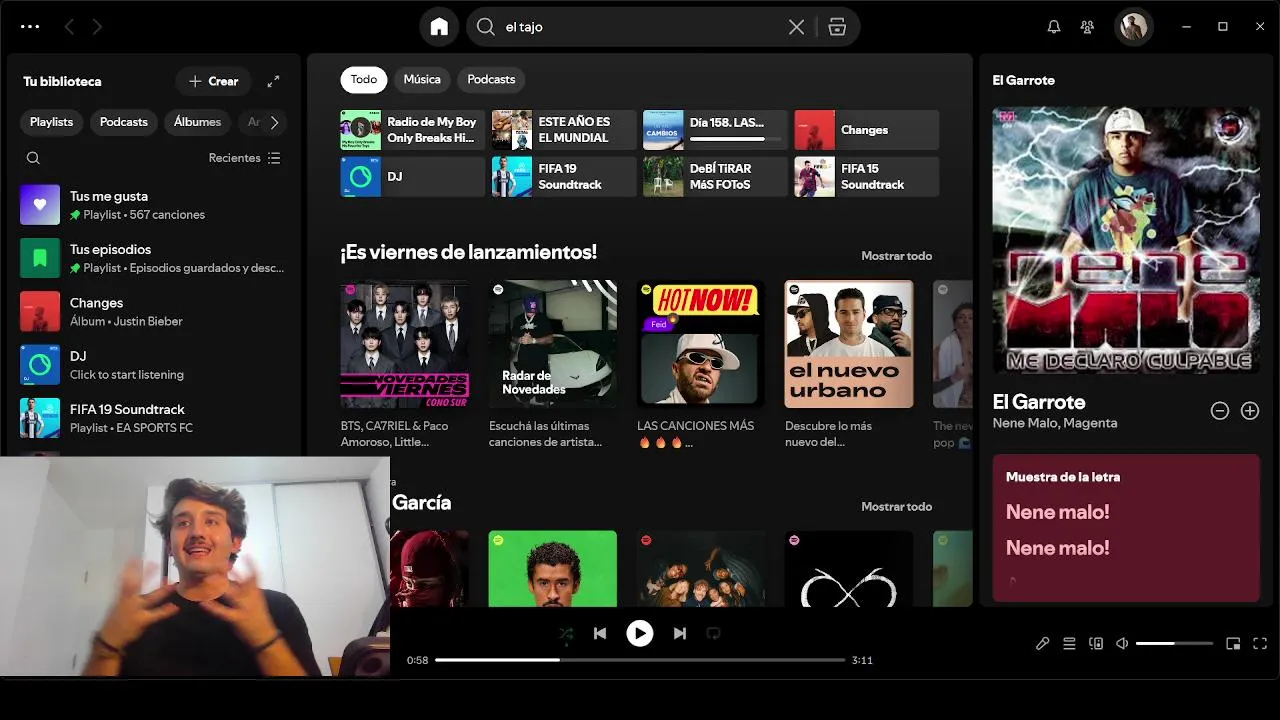Screen dimensions: 1280x720
Task: Expand Tu biblioteca to full view
Action: (274, 81)
